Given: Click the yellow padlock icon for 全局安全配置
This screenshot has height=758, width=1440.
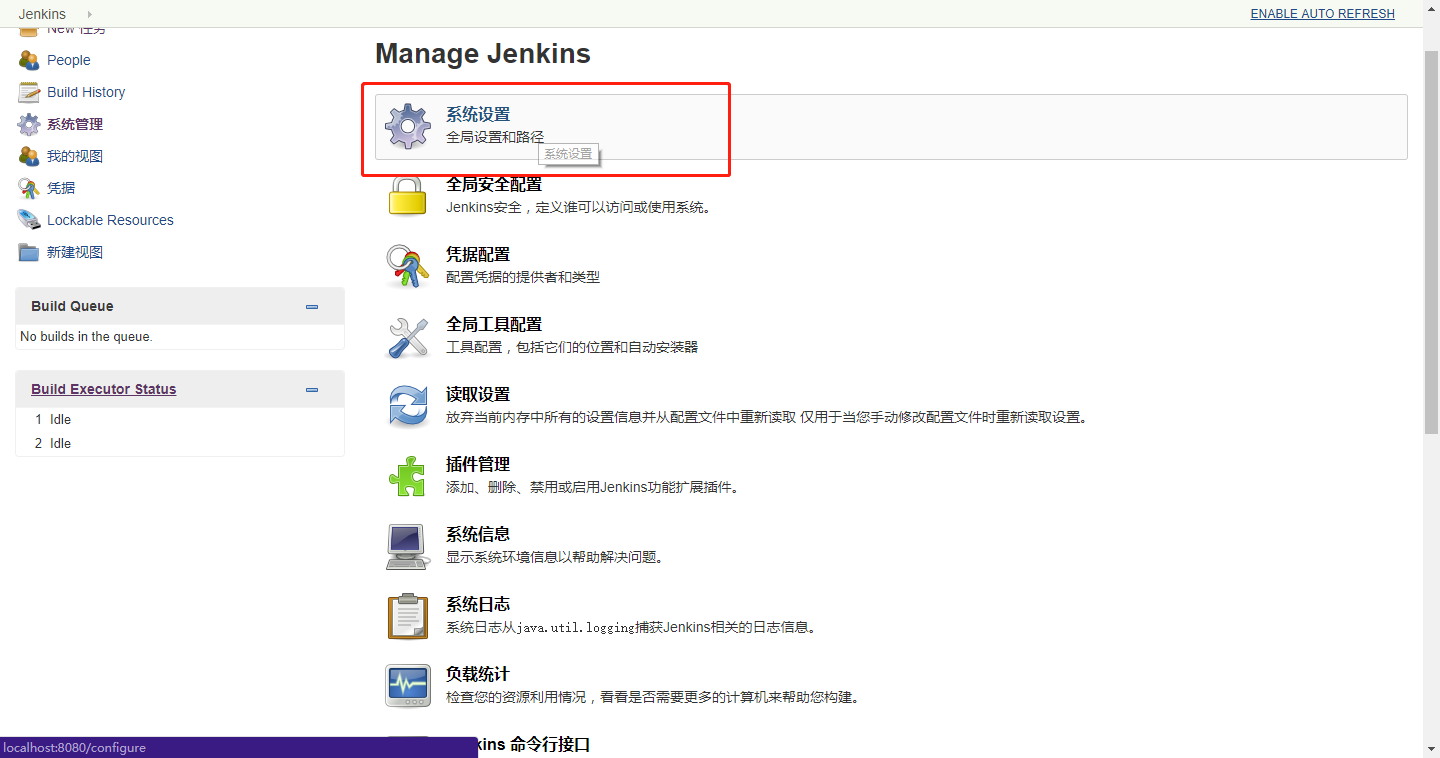Looking at the screenshot, I should click(408, 195).
